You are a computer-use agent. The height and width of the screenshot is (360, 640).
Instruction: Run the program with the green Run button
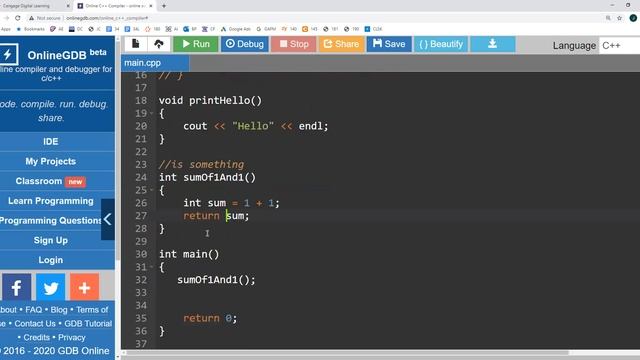(x=196, y=44)
